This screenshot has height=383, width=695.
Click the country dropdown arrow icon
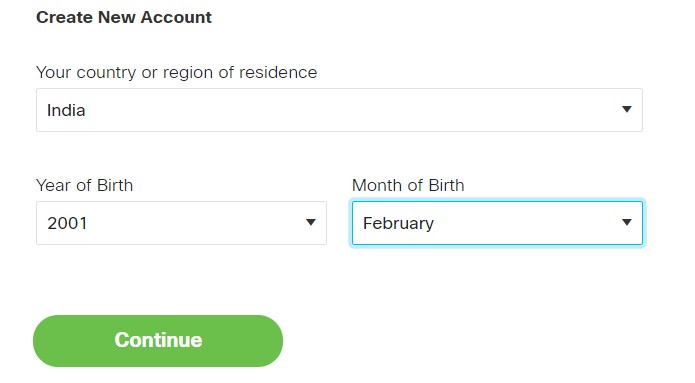pyautogui.click(x=626, y=109)
